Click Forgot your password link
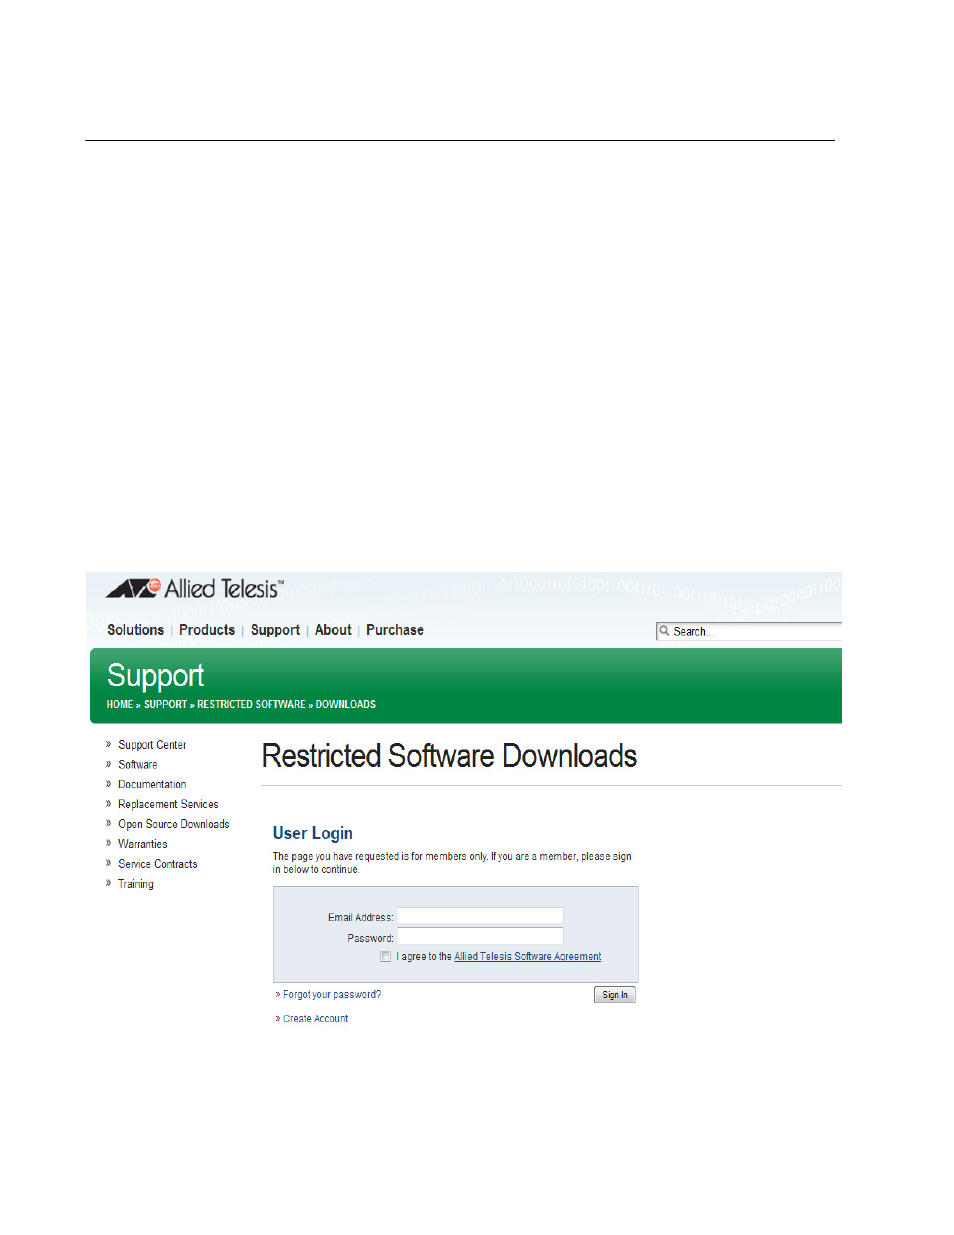The image size is (954, 1235). (332, 995)
